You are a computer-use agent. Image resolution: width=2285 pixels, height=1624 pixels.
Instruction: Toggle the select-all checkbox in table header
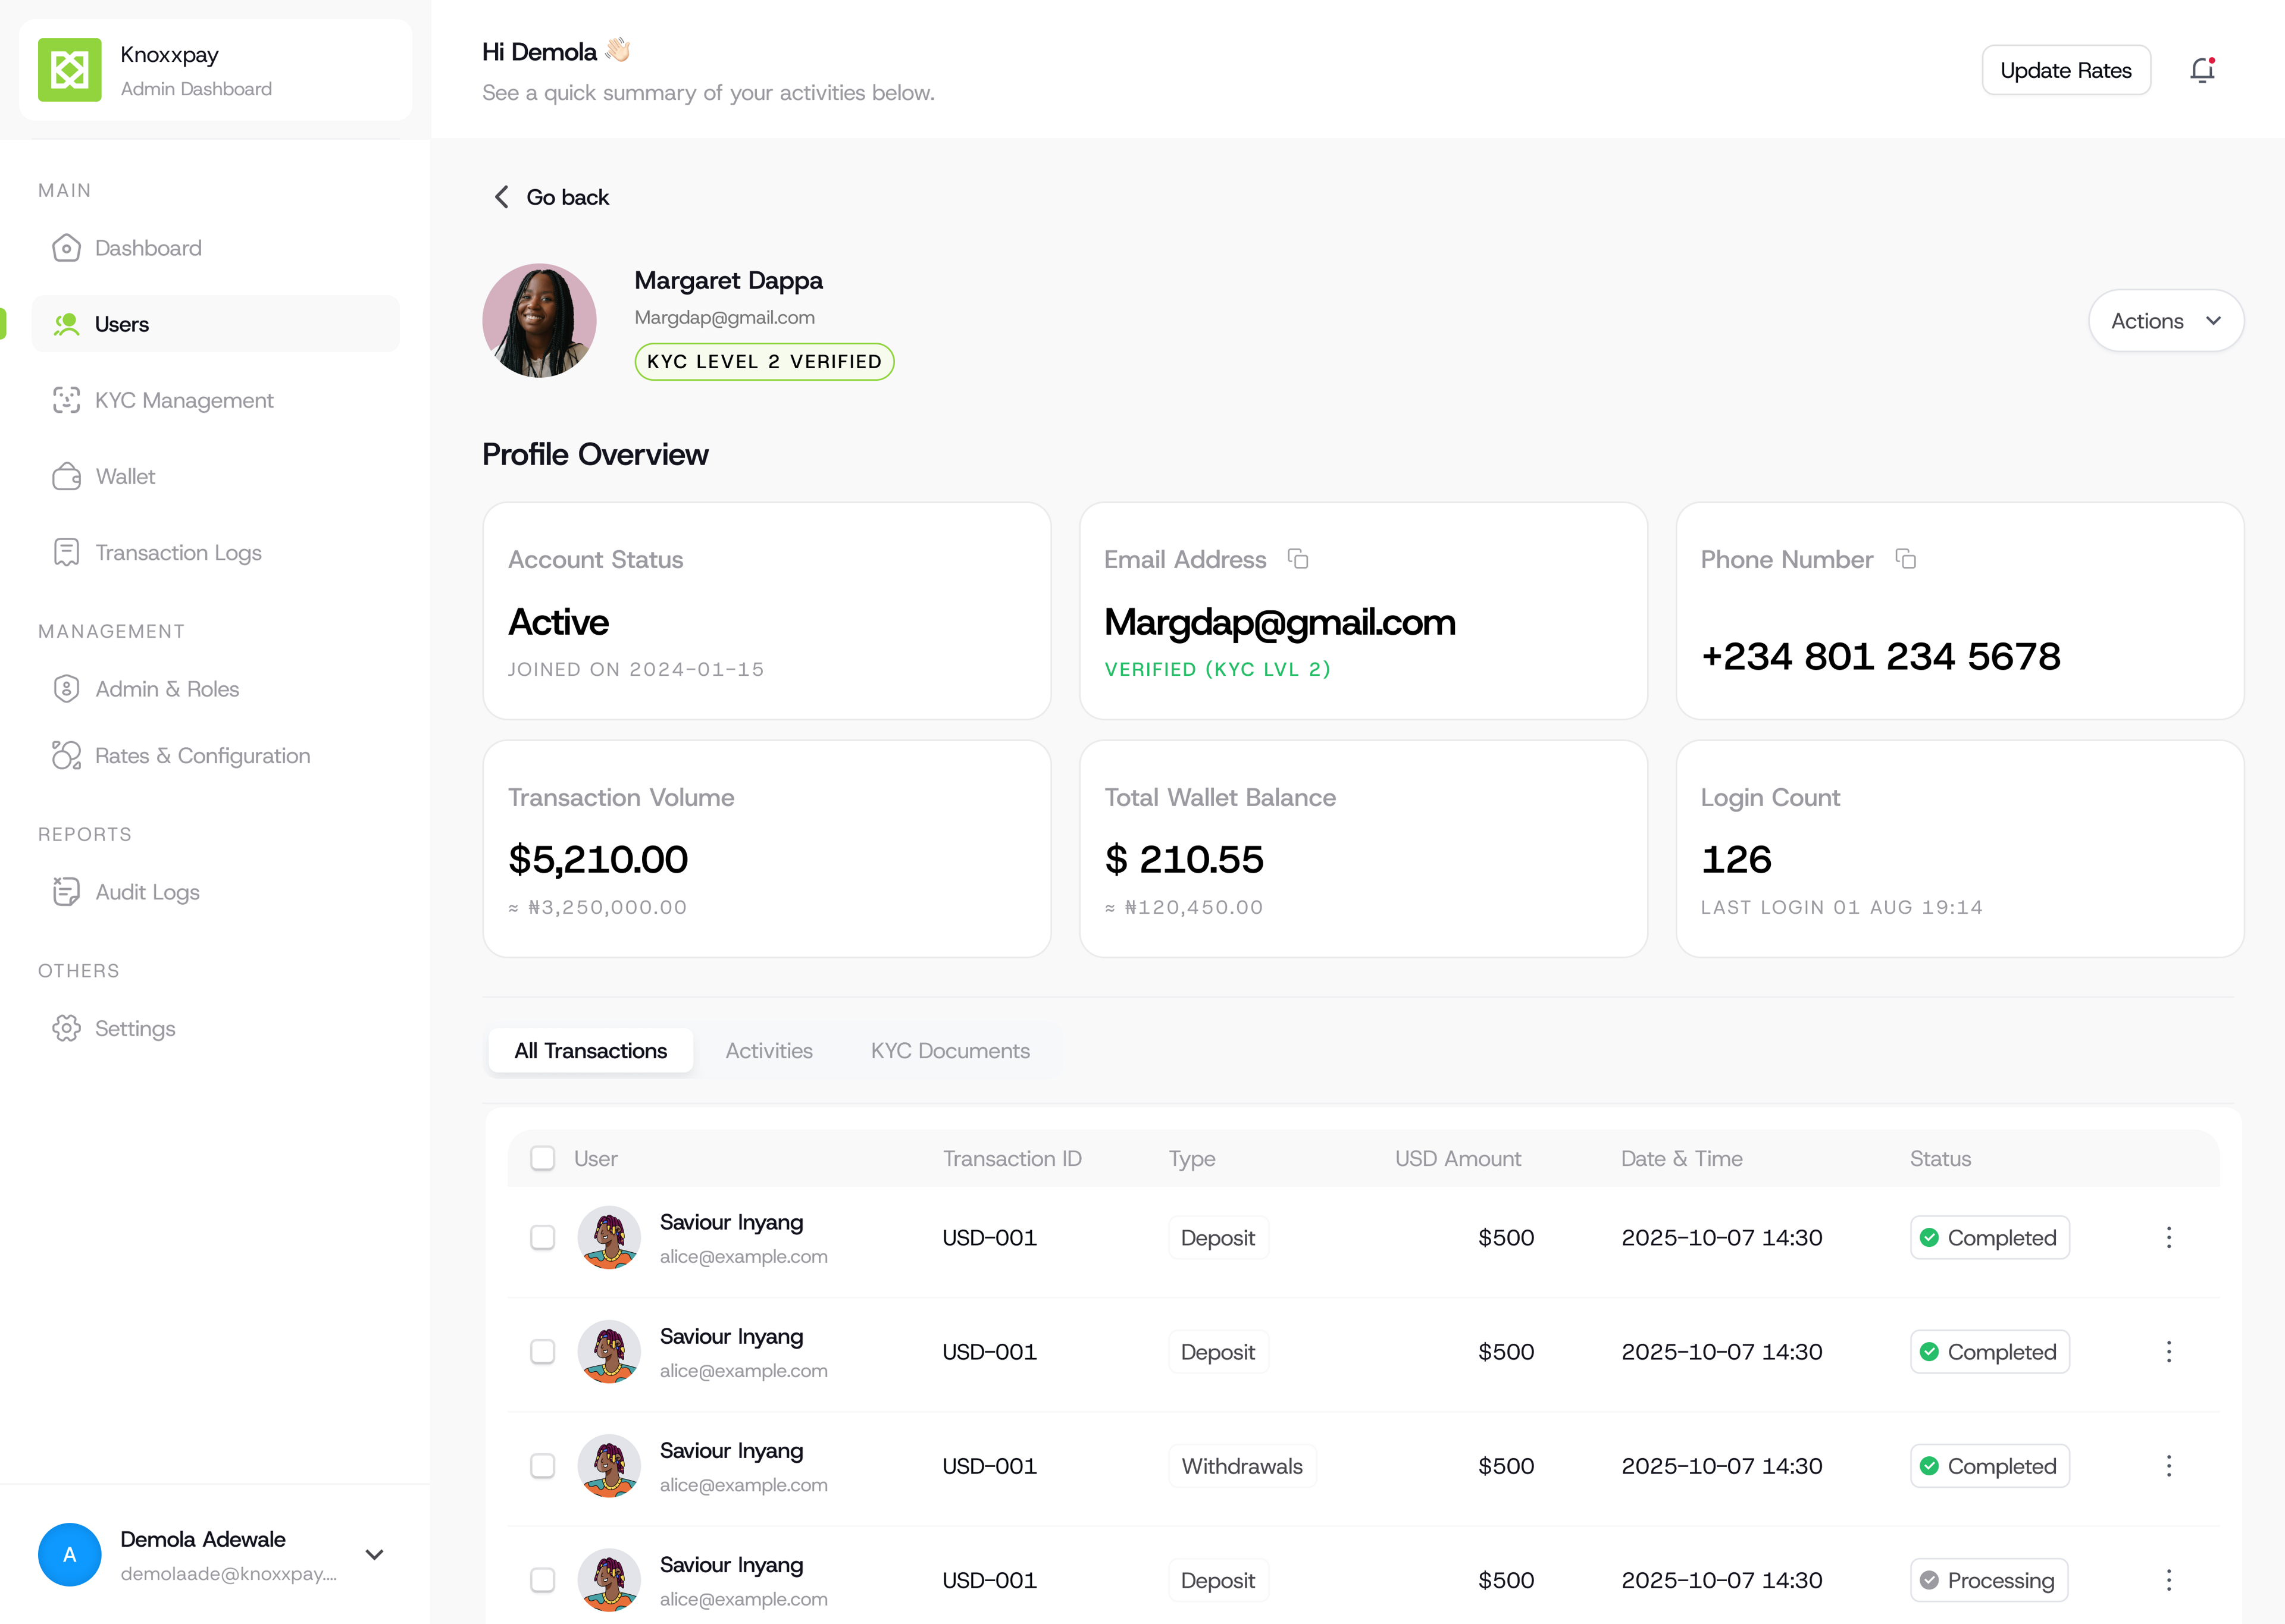[x=542, y=1158]
